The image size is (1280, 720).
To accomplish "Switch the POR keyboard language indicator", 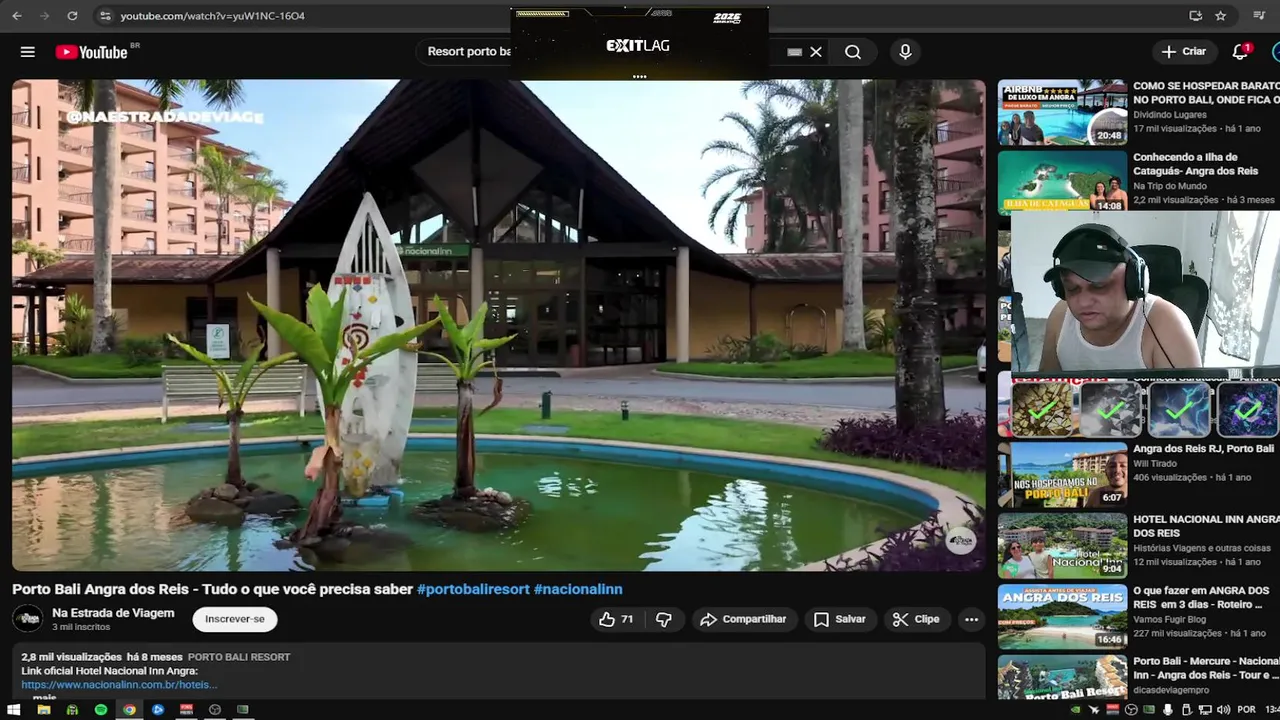I will coord(1246,710).
